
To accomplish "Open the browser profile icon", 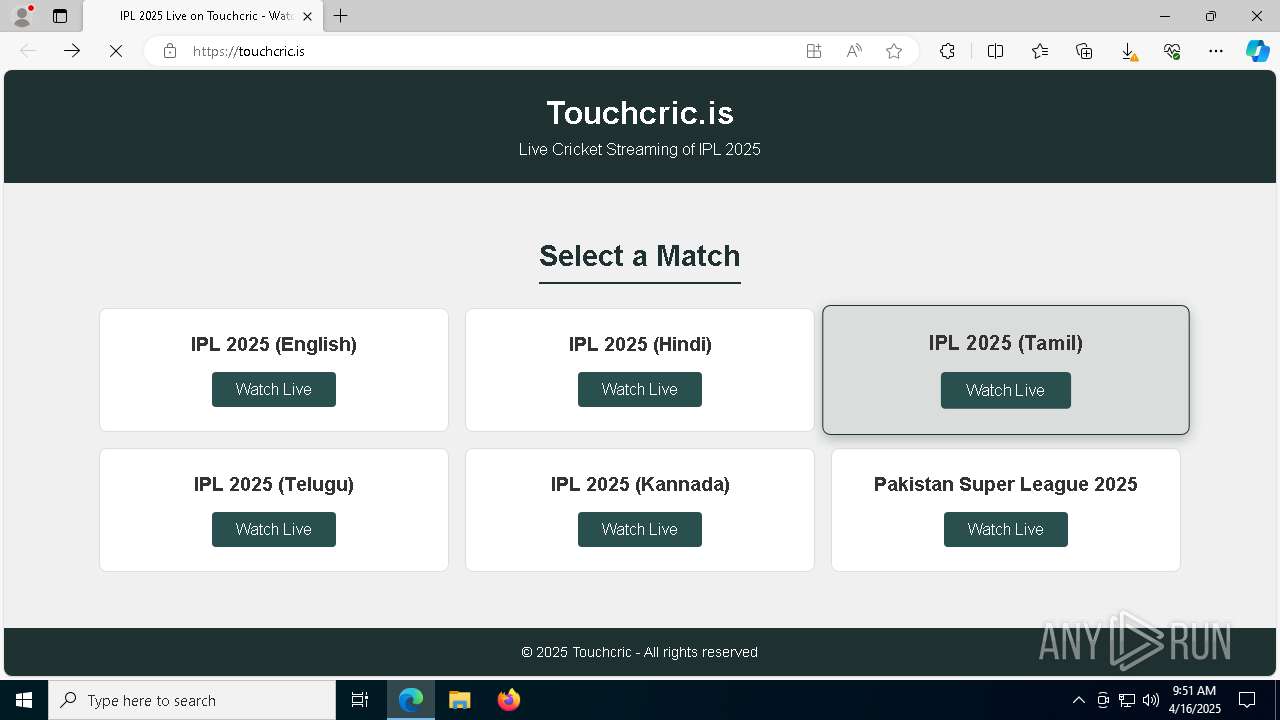I will click(22, 16).
